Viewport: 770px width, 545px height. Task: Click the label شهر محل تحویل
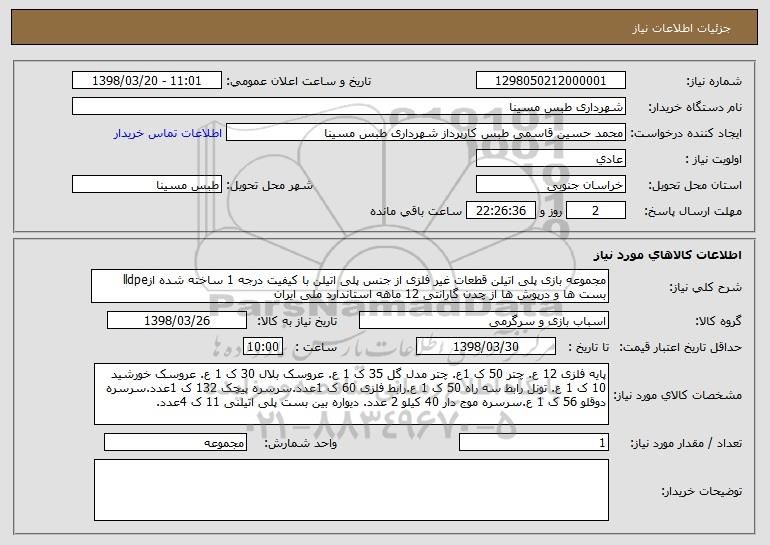tap(269, 185)
